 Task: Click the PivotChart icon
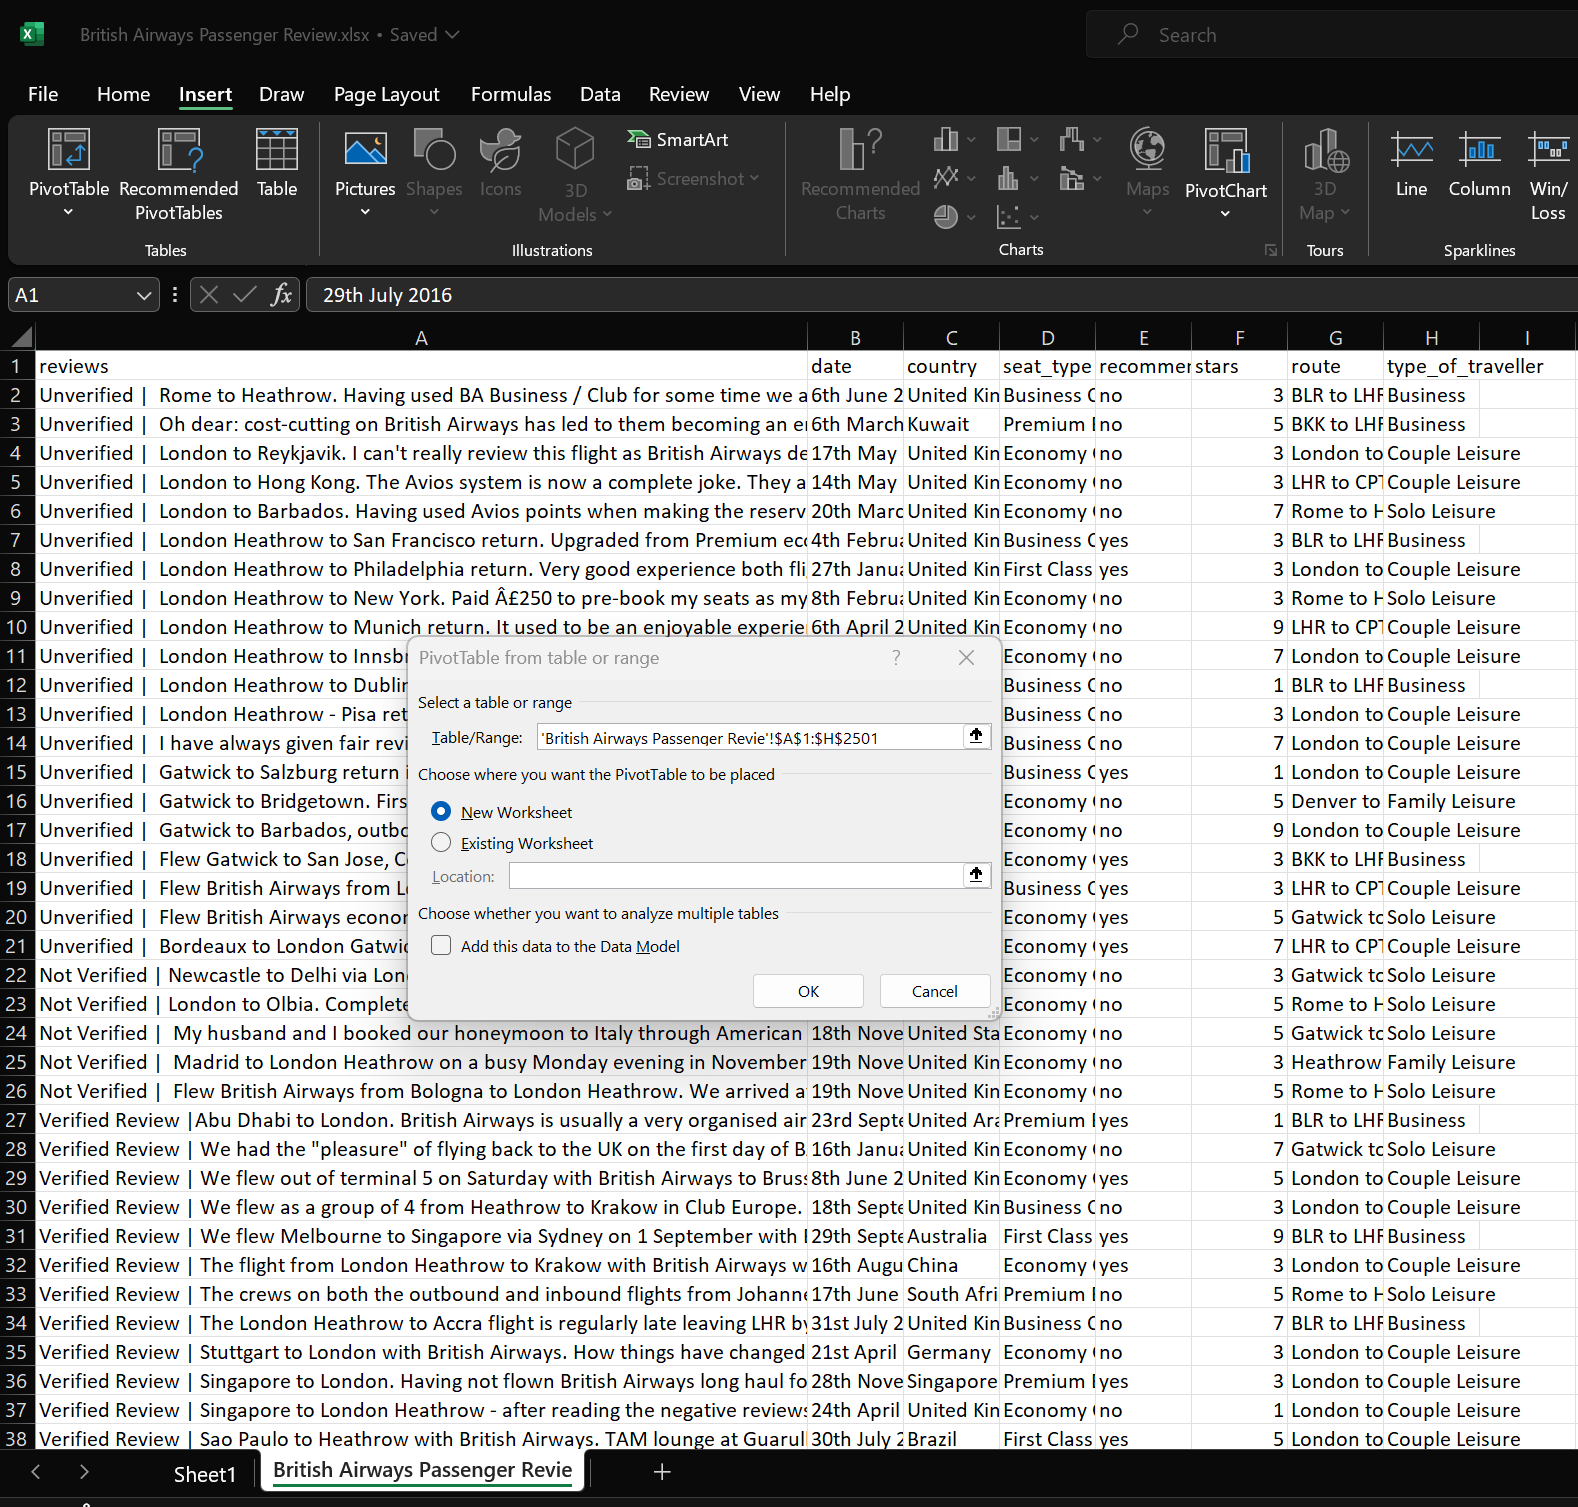pyautogui.click(x=1225, y=152)
